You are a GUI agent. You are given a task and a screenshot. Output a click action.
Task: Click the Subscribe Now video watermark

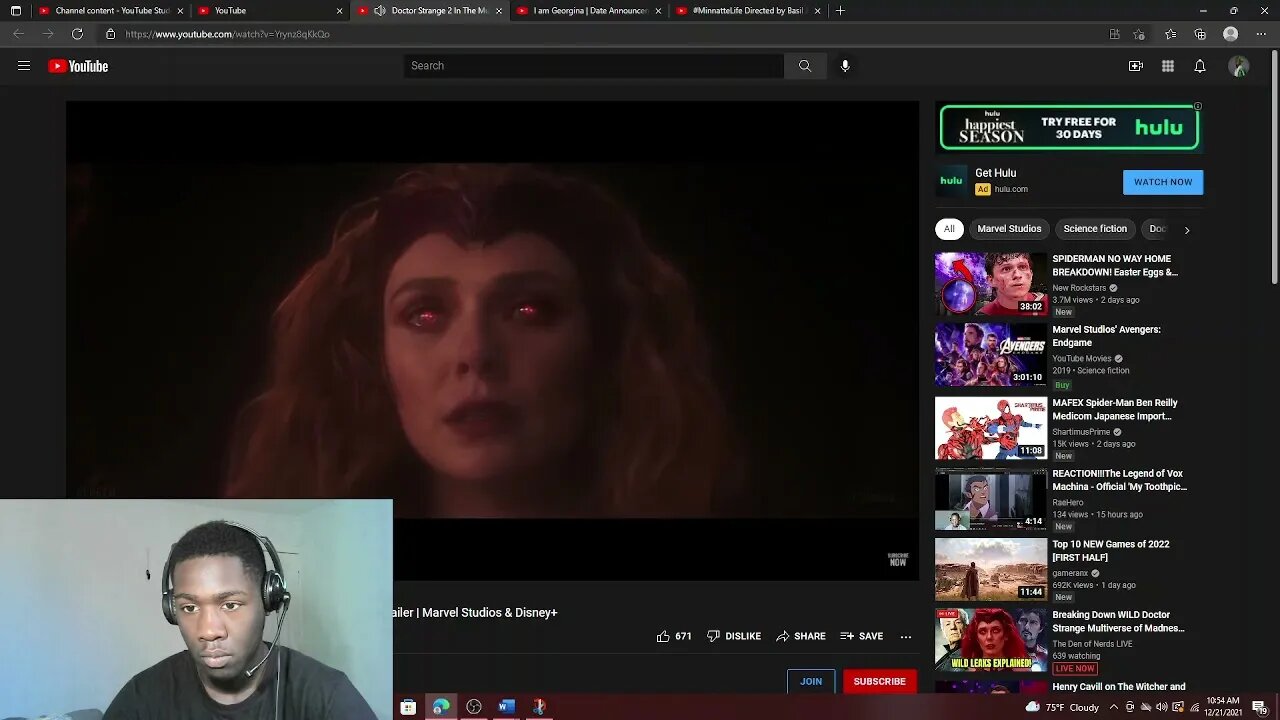click(x=898, y=560)
